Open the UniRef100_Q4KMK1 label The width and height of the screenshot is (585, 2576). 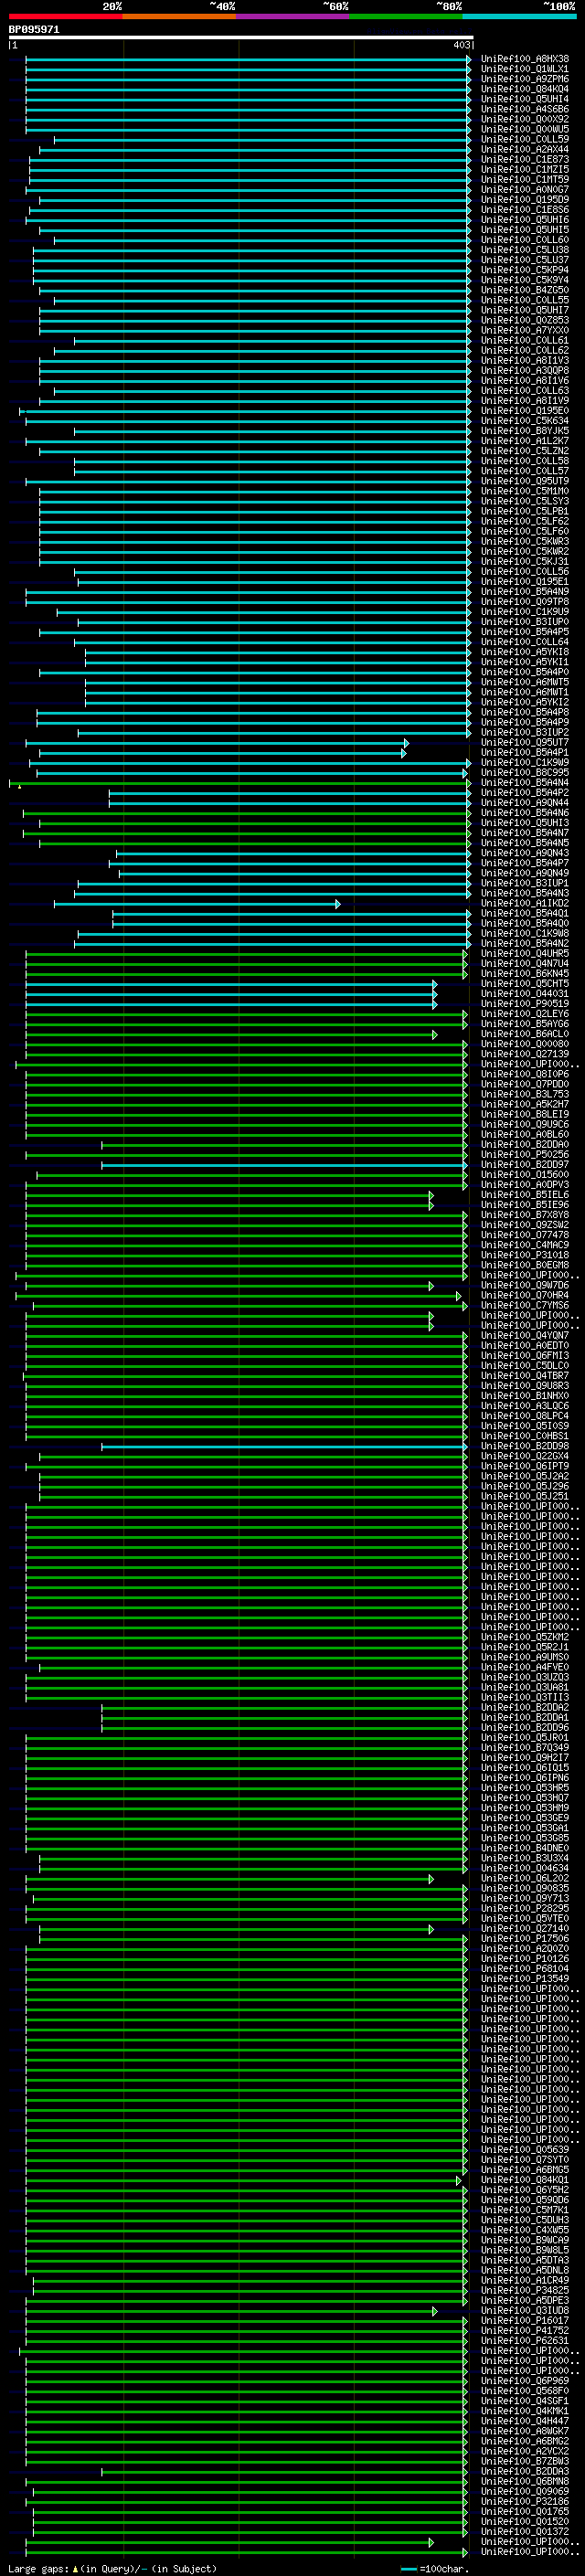[x=524, y=2411]
